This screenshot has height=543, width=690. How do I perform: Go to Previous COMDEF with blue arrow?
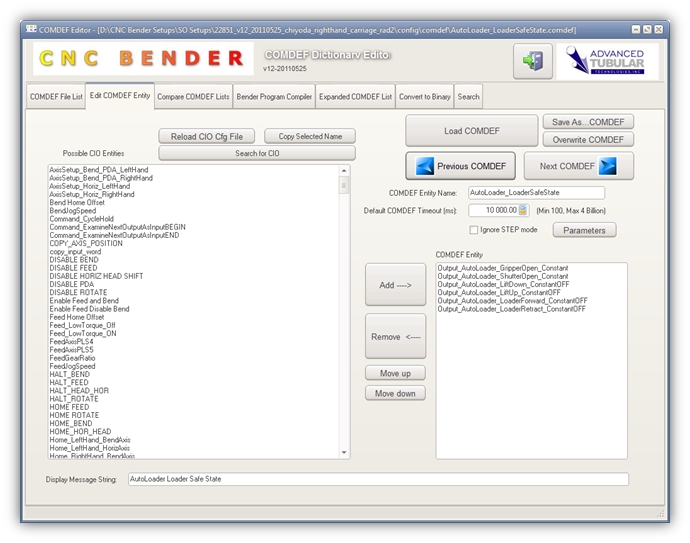coord(460,166)
